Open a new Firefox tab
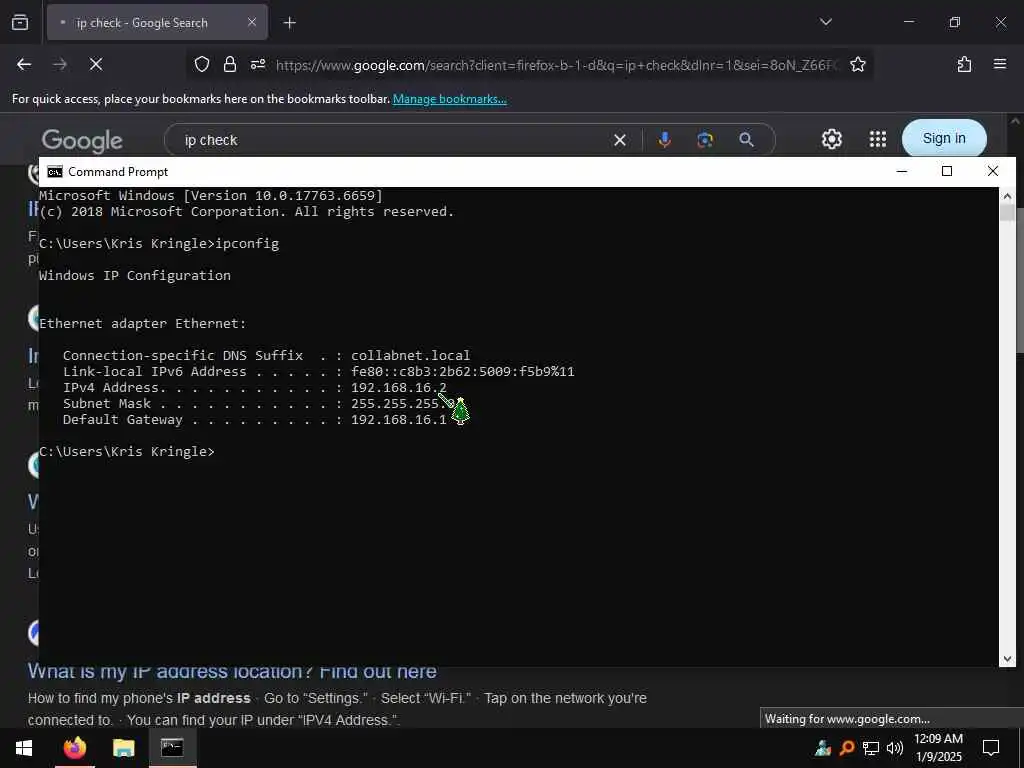This screenshot has height=768, width=1024. (x=290, y=23)
